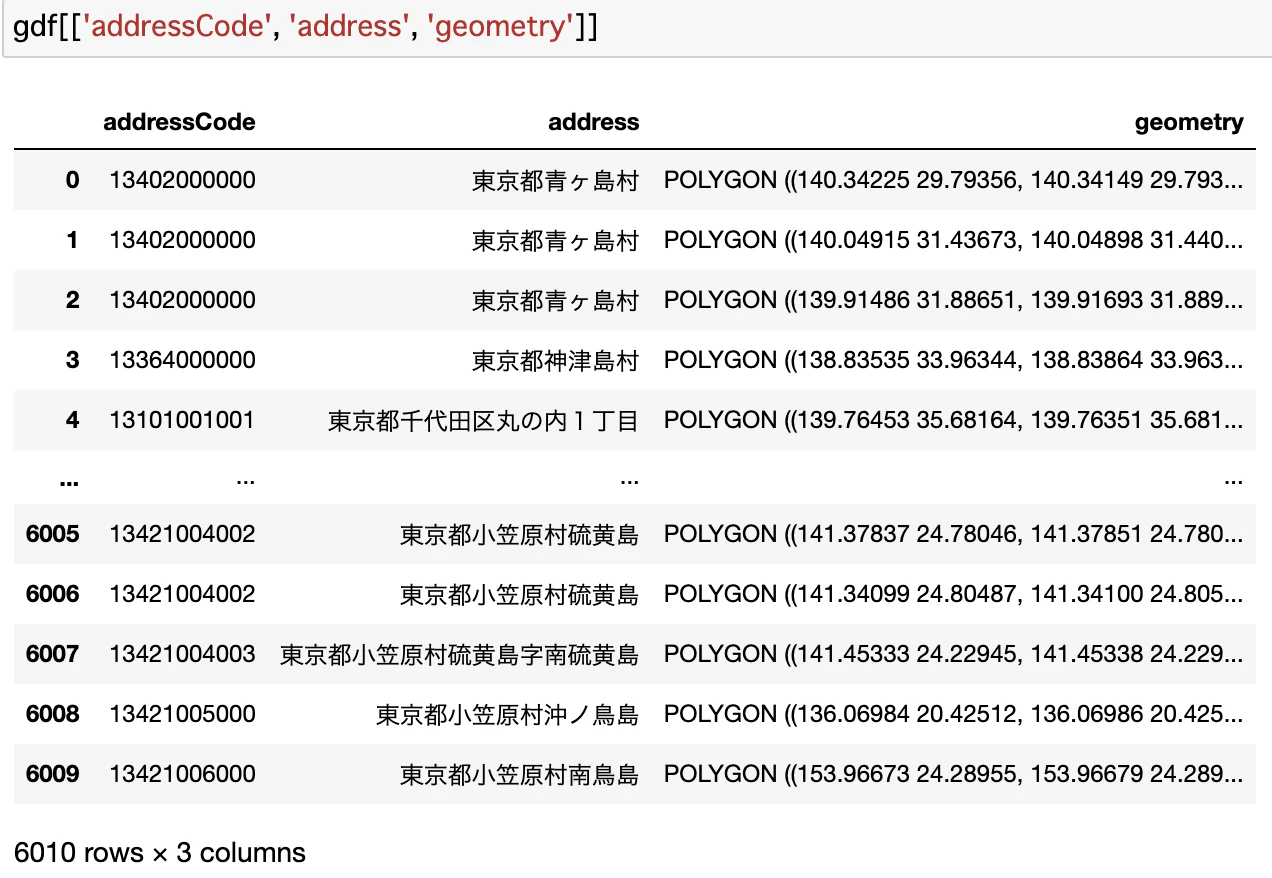Select row index 6007
This screenshot has height=878, width=1272.
coord(53,654)
